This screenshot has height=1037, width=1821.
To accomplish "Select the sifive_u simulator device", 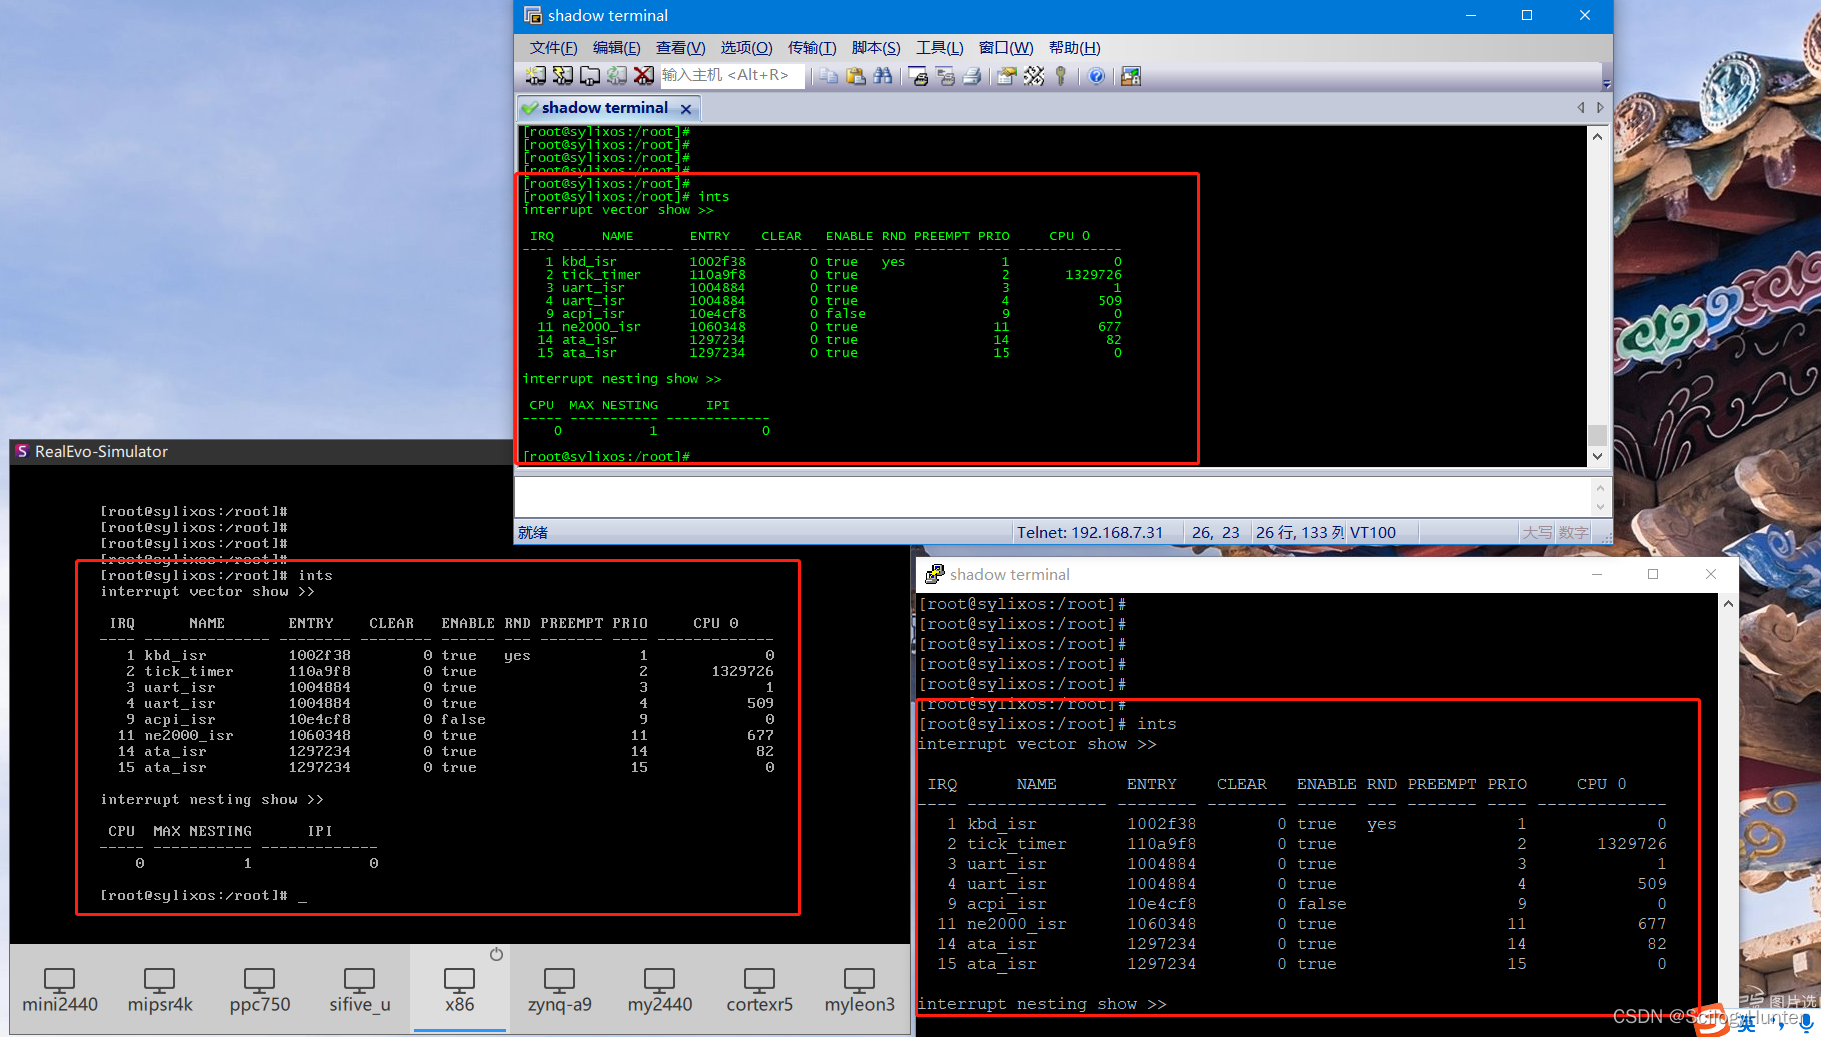I will (360, 989).
